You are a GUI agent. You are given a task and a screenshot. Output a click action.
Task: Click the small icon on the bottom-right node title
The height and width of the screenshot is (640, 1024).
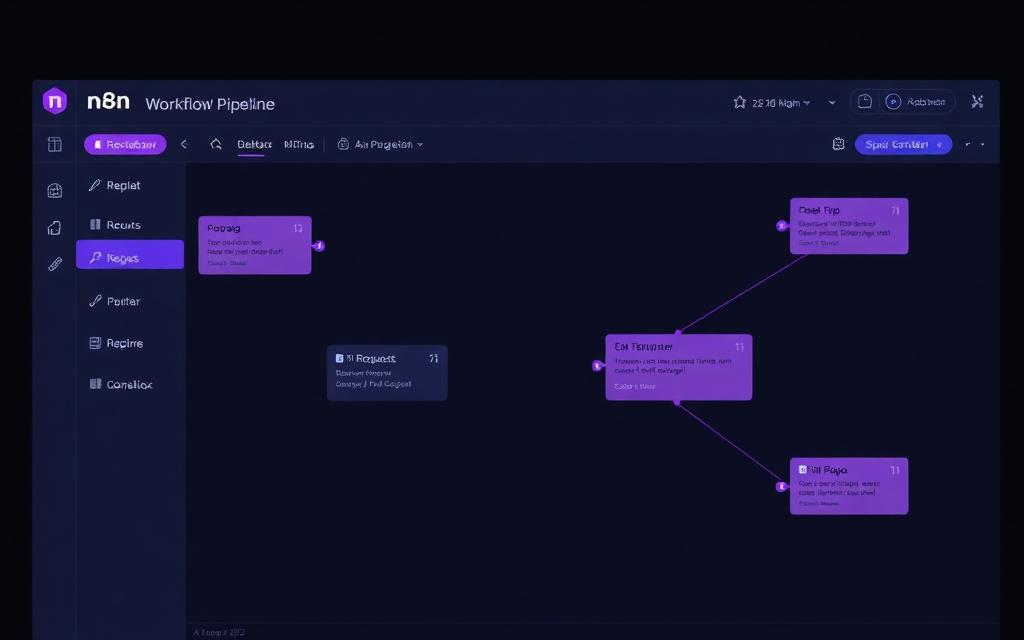[x=803, y=470]
